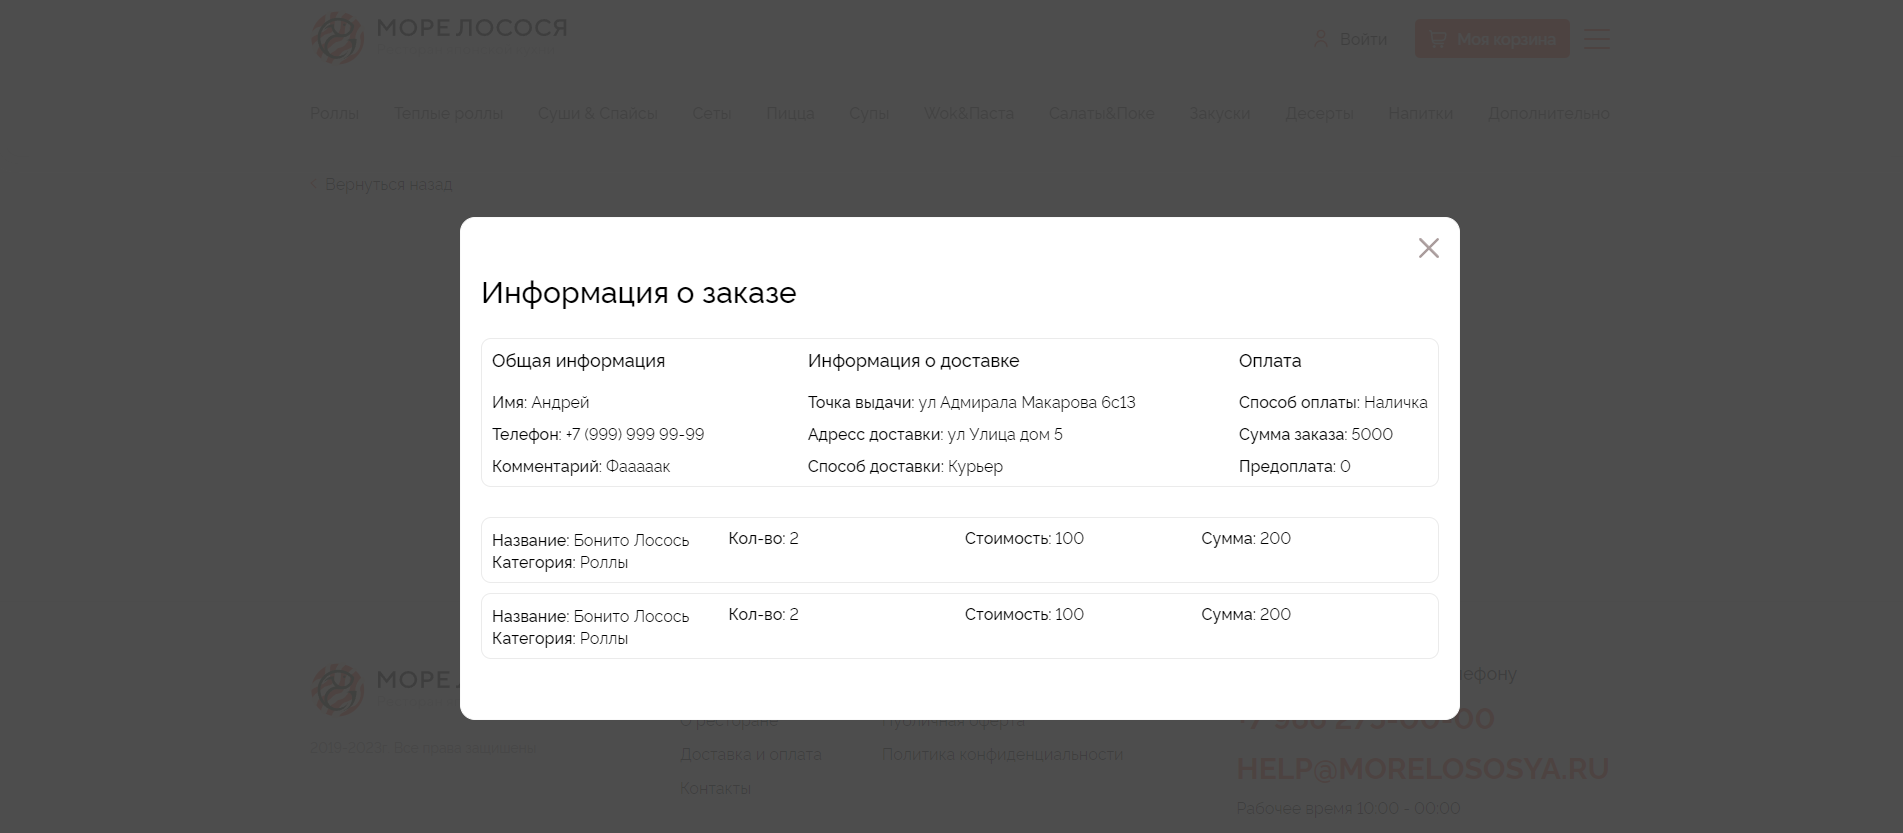Click delivery method value Курьер
1903x833 pixels.
(x=975, y=466)
